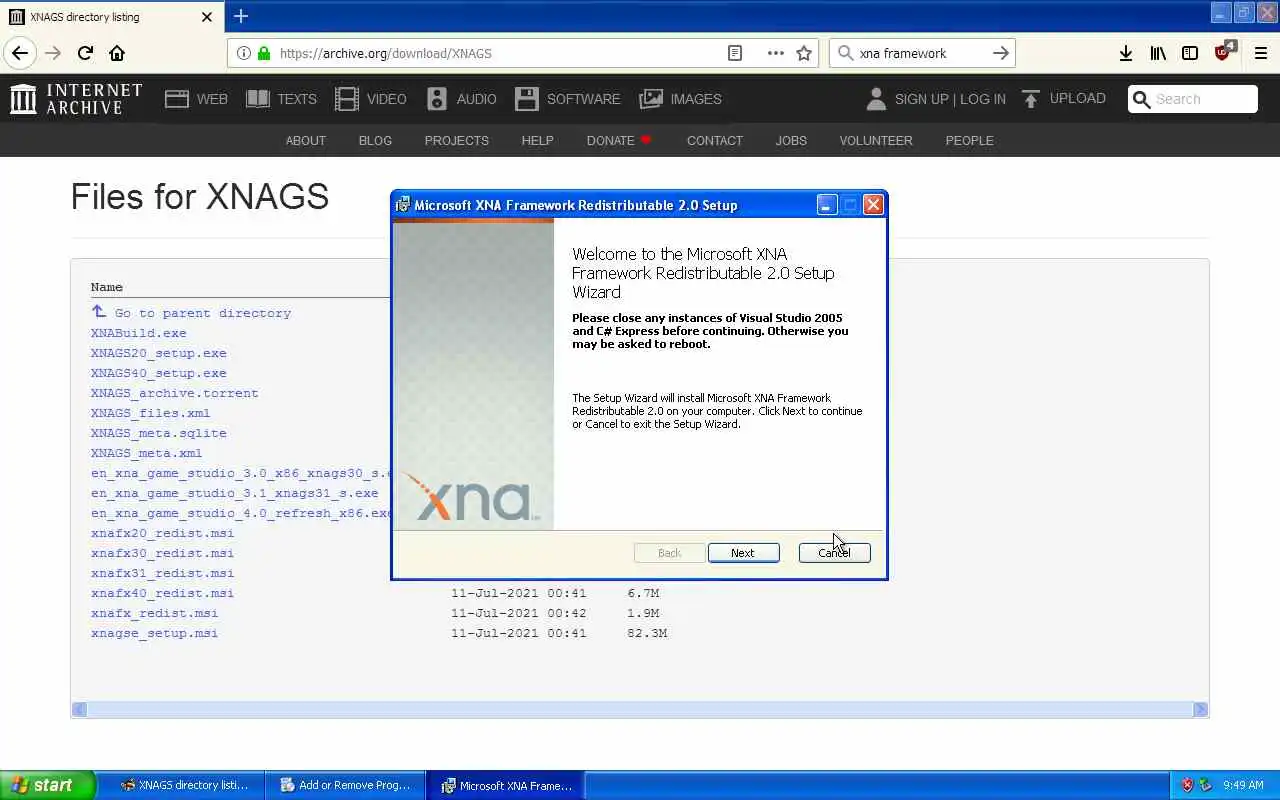The height and width of the screenshot is (800, 1280).
Task: Open the browser hamburger menu
Action: [x=1261, y=53]
